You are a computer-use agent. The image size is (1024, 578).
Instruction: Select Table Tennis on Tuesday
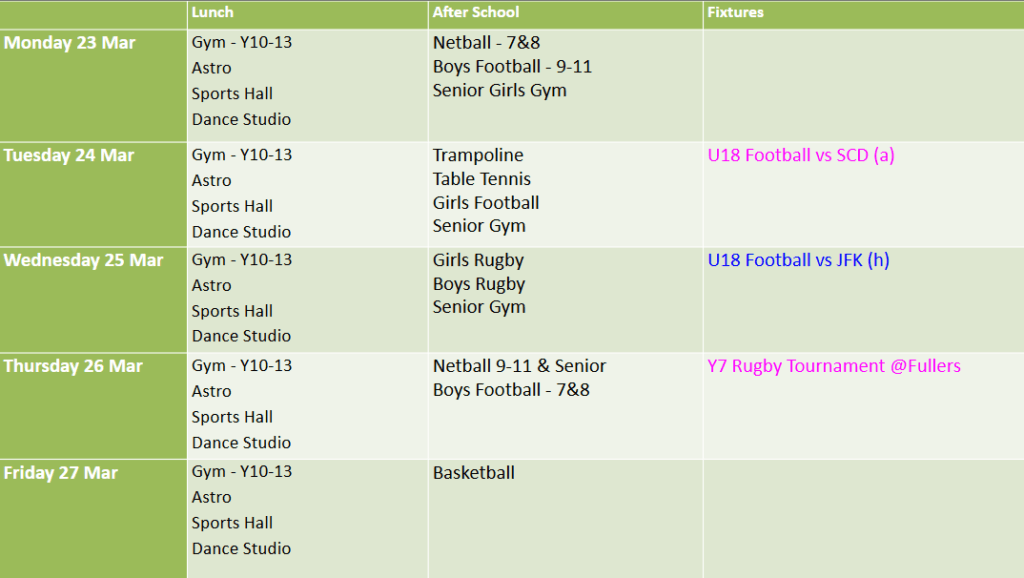[482, 179]
